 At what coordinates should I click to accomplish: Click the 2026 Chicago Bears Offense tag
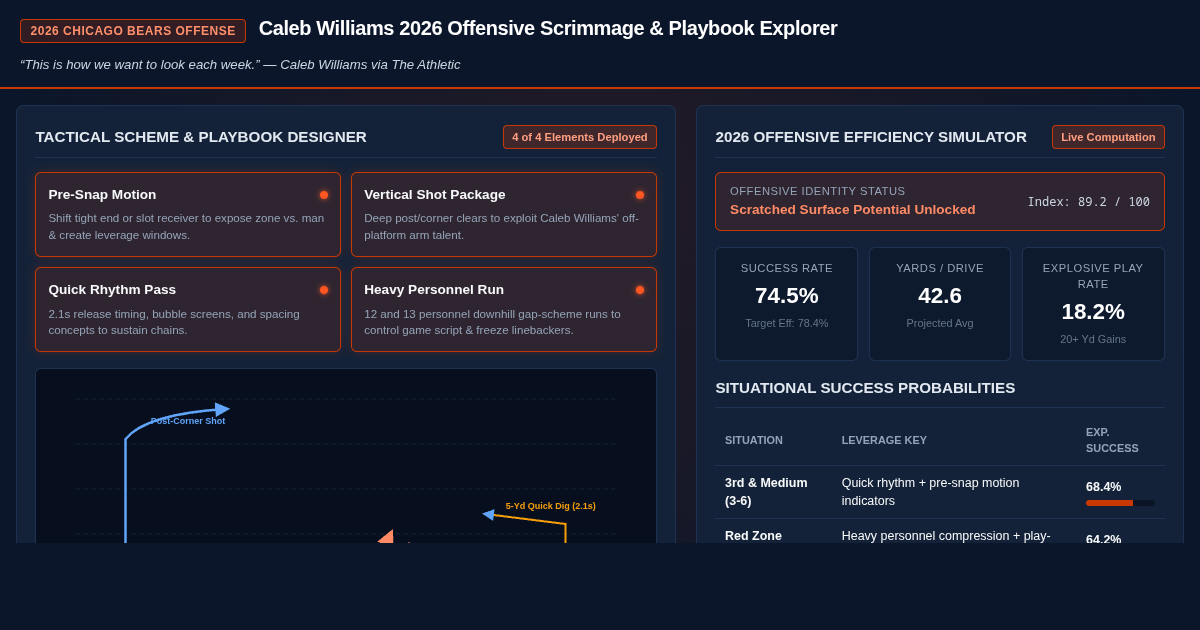coord(133,31)
